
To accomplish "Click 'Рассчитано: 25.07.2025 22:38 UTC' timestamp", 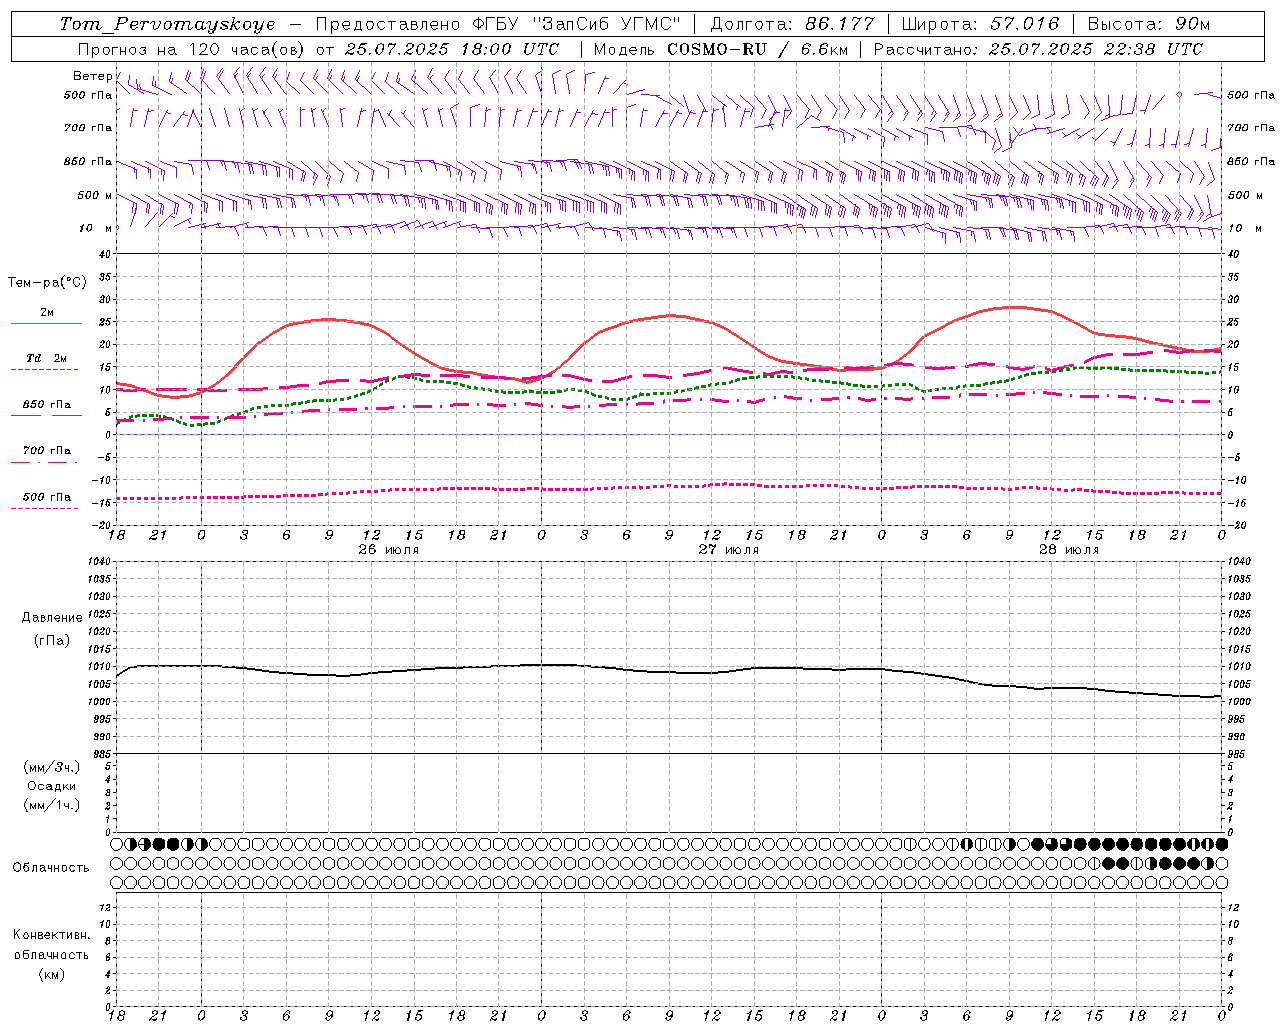I will (1038, 49).
